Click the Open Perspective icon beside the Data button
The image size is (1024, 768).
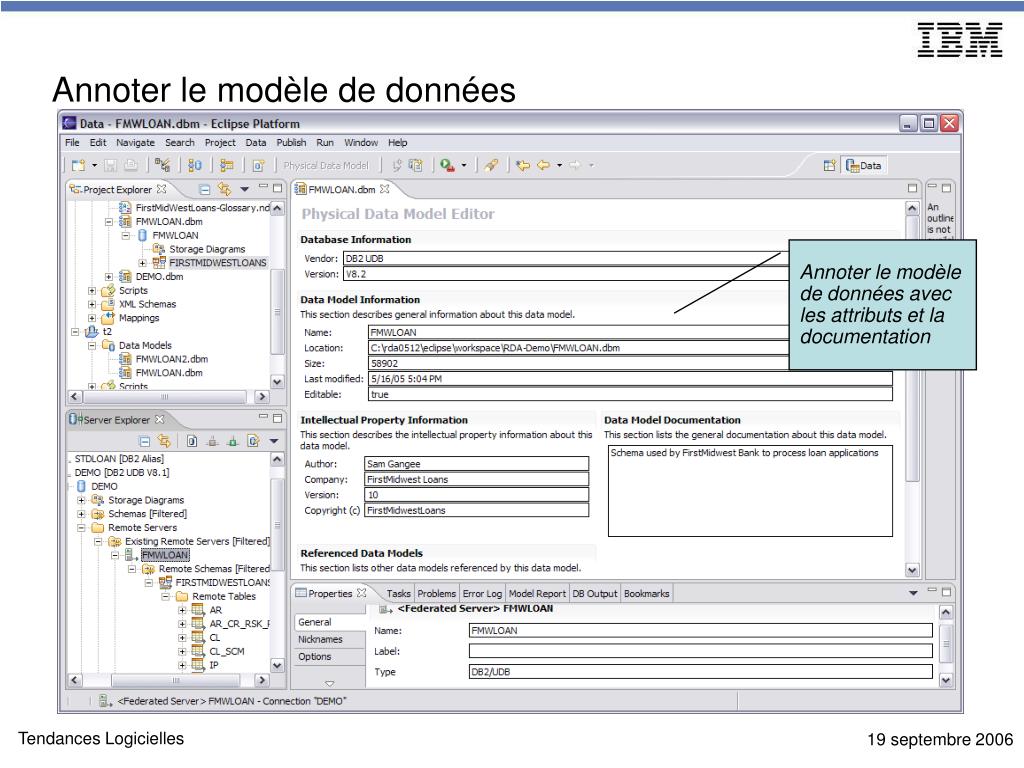(829, 165)
